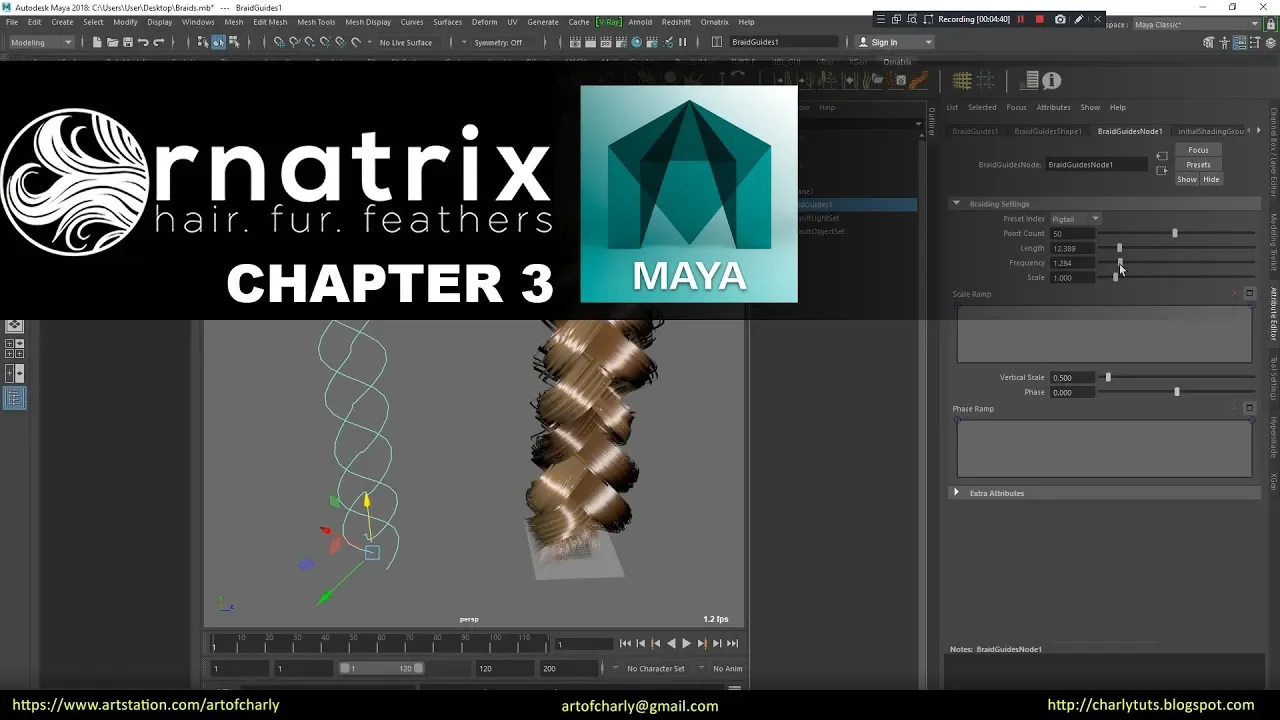The width and height of the screenshot is (1280, 720).
Task: Open the Ornatrix menu
Action: tap(714, 22)
